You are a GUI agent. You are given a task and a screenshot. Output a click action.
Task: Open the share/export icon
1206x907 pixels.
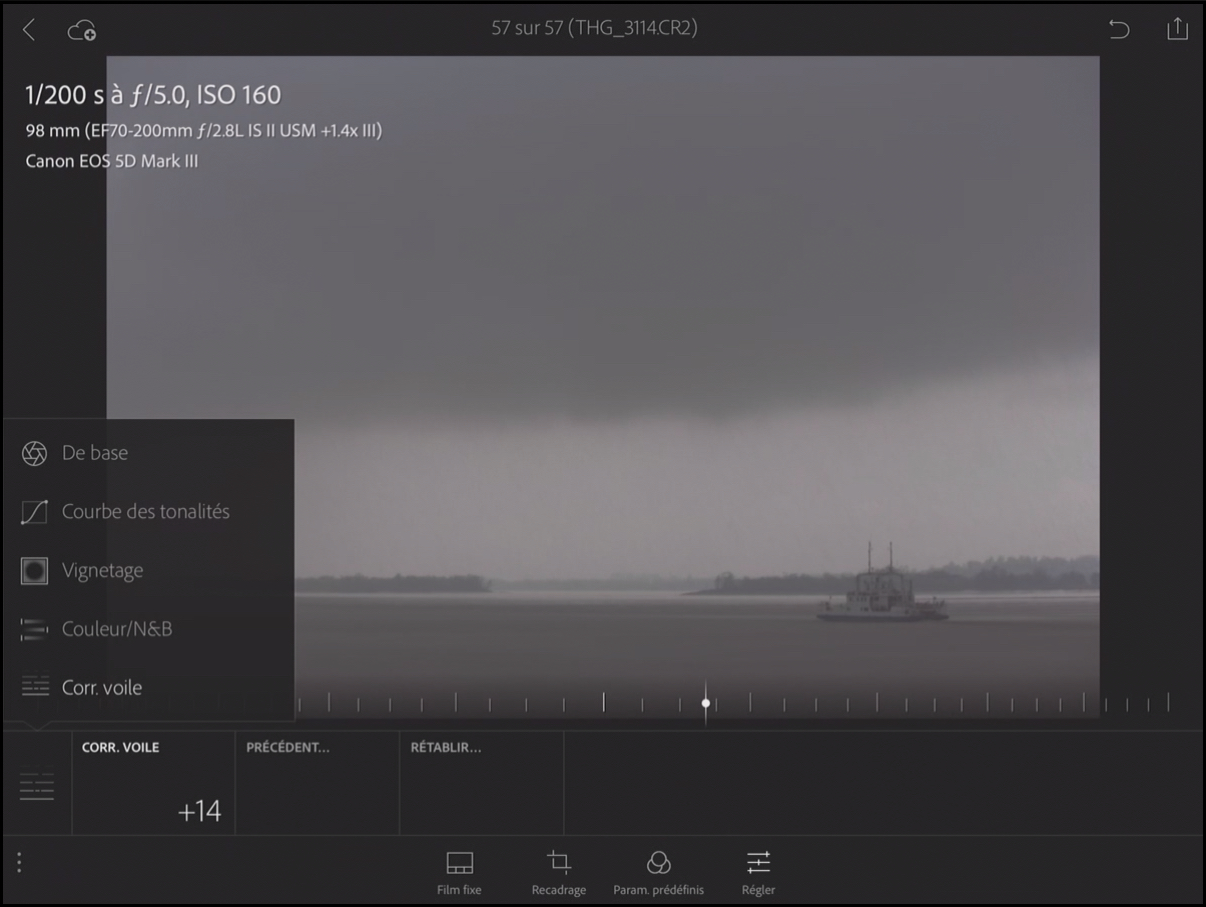(1177, 29)
